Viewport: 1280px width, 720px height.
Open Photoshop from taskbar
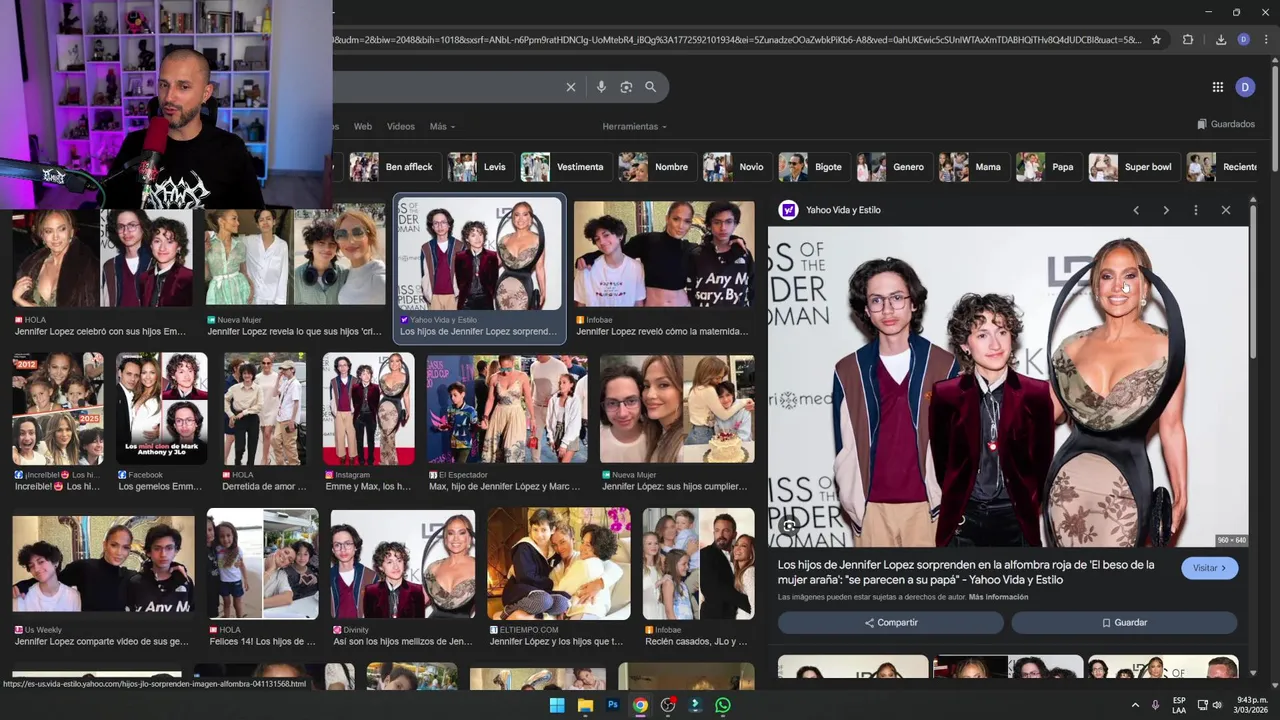coord(613,705)
